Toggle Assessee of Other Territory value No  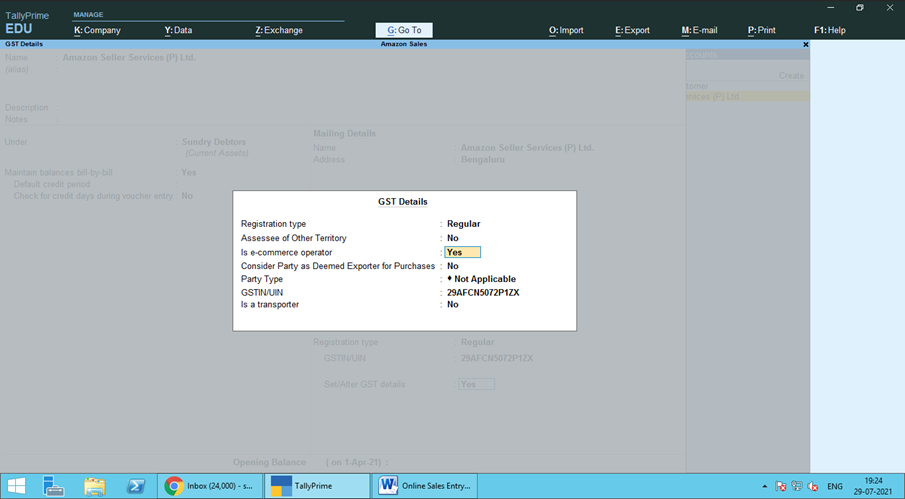pos(452,238)
